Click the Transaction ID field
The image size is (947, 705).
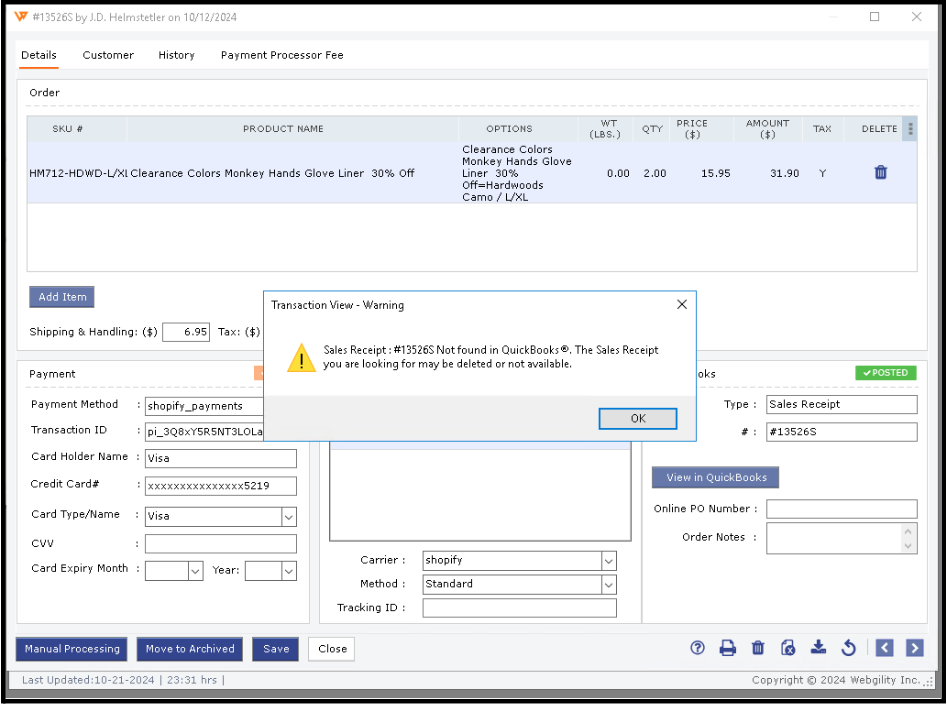click(204, 431)
